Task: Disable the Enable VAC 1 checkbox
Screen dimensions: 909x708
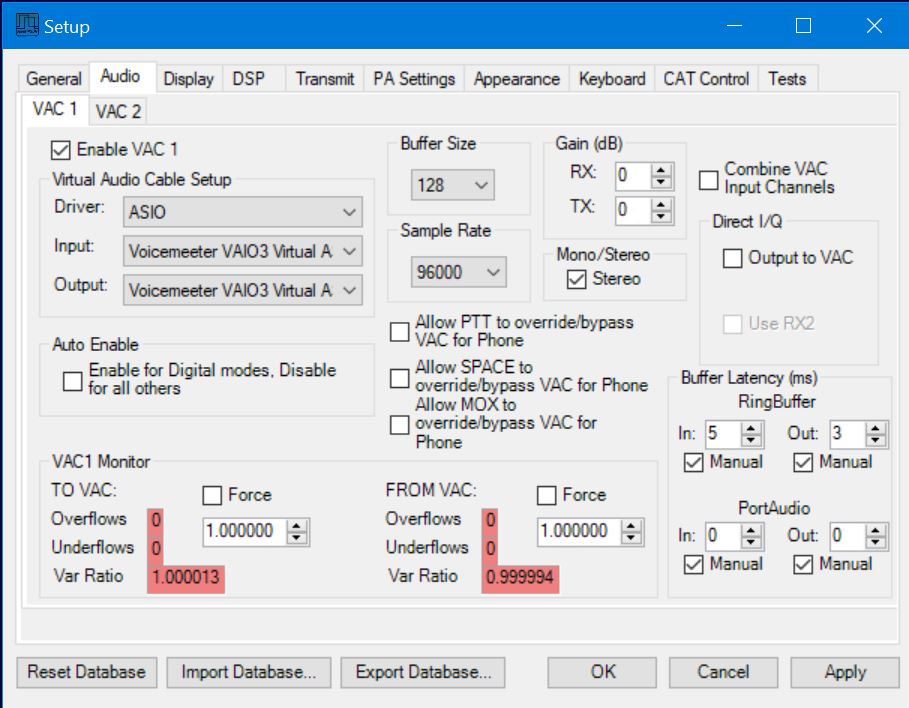Action: 61,150
